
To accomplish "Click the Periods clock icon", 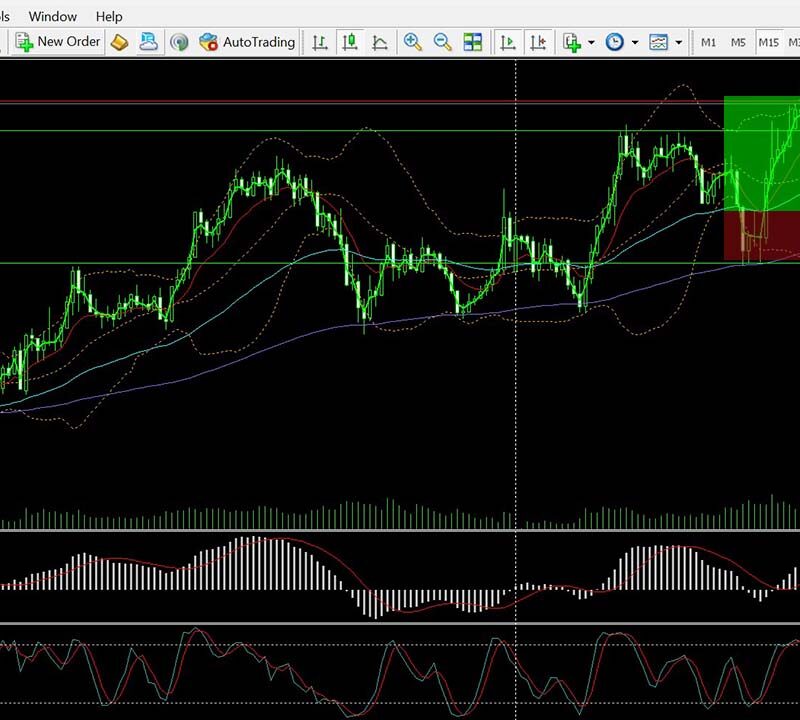I will pyautogui.click(x=615, y=42).
